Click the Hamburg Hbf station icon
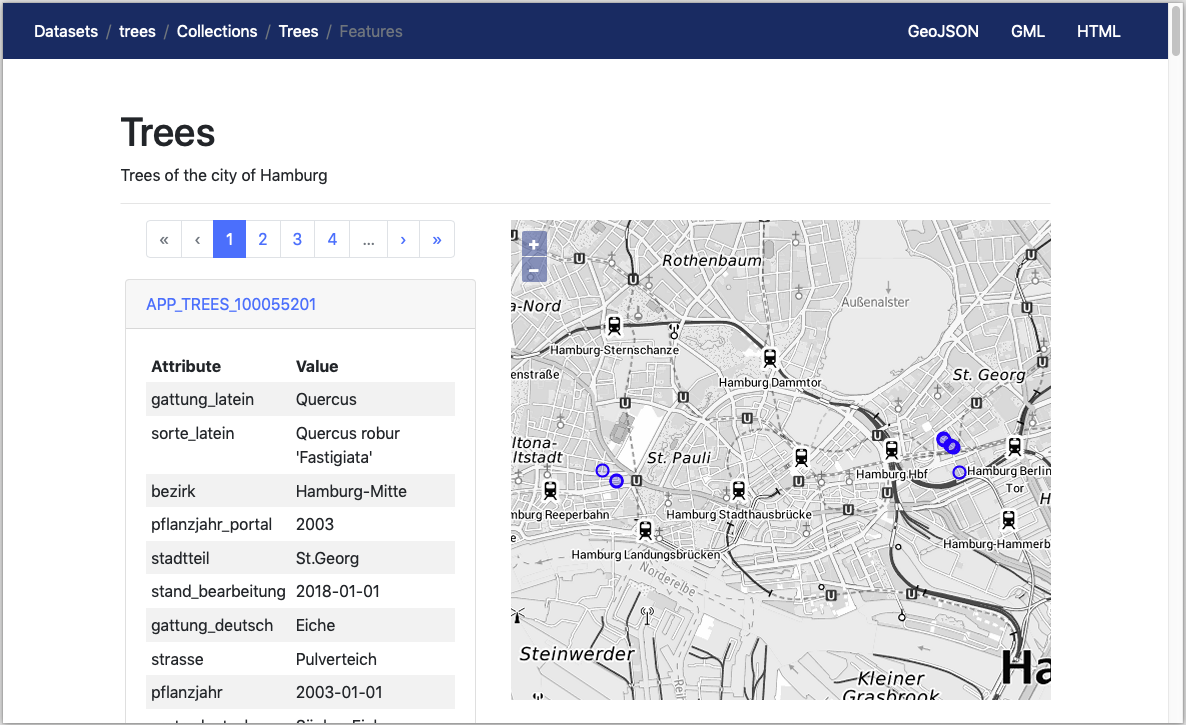Image resolution: width=1186 pixels, height=725 pixels. coord(892,451)
